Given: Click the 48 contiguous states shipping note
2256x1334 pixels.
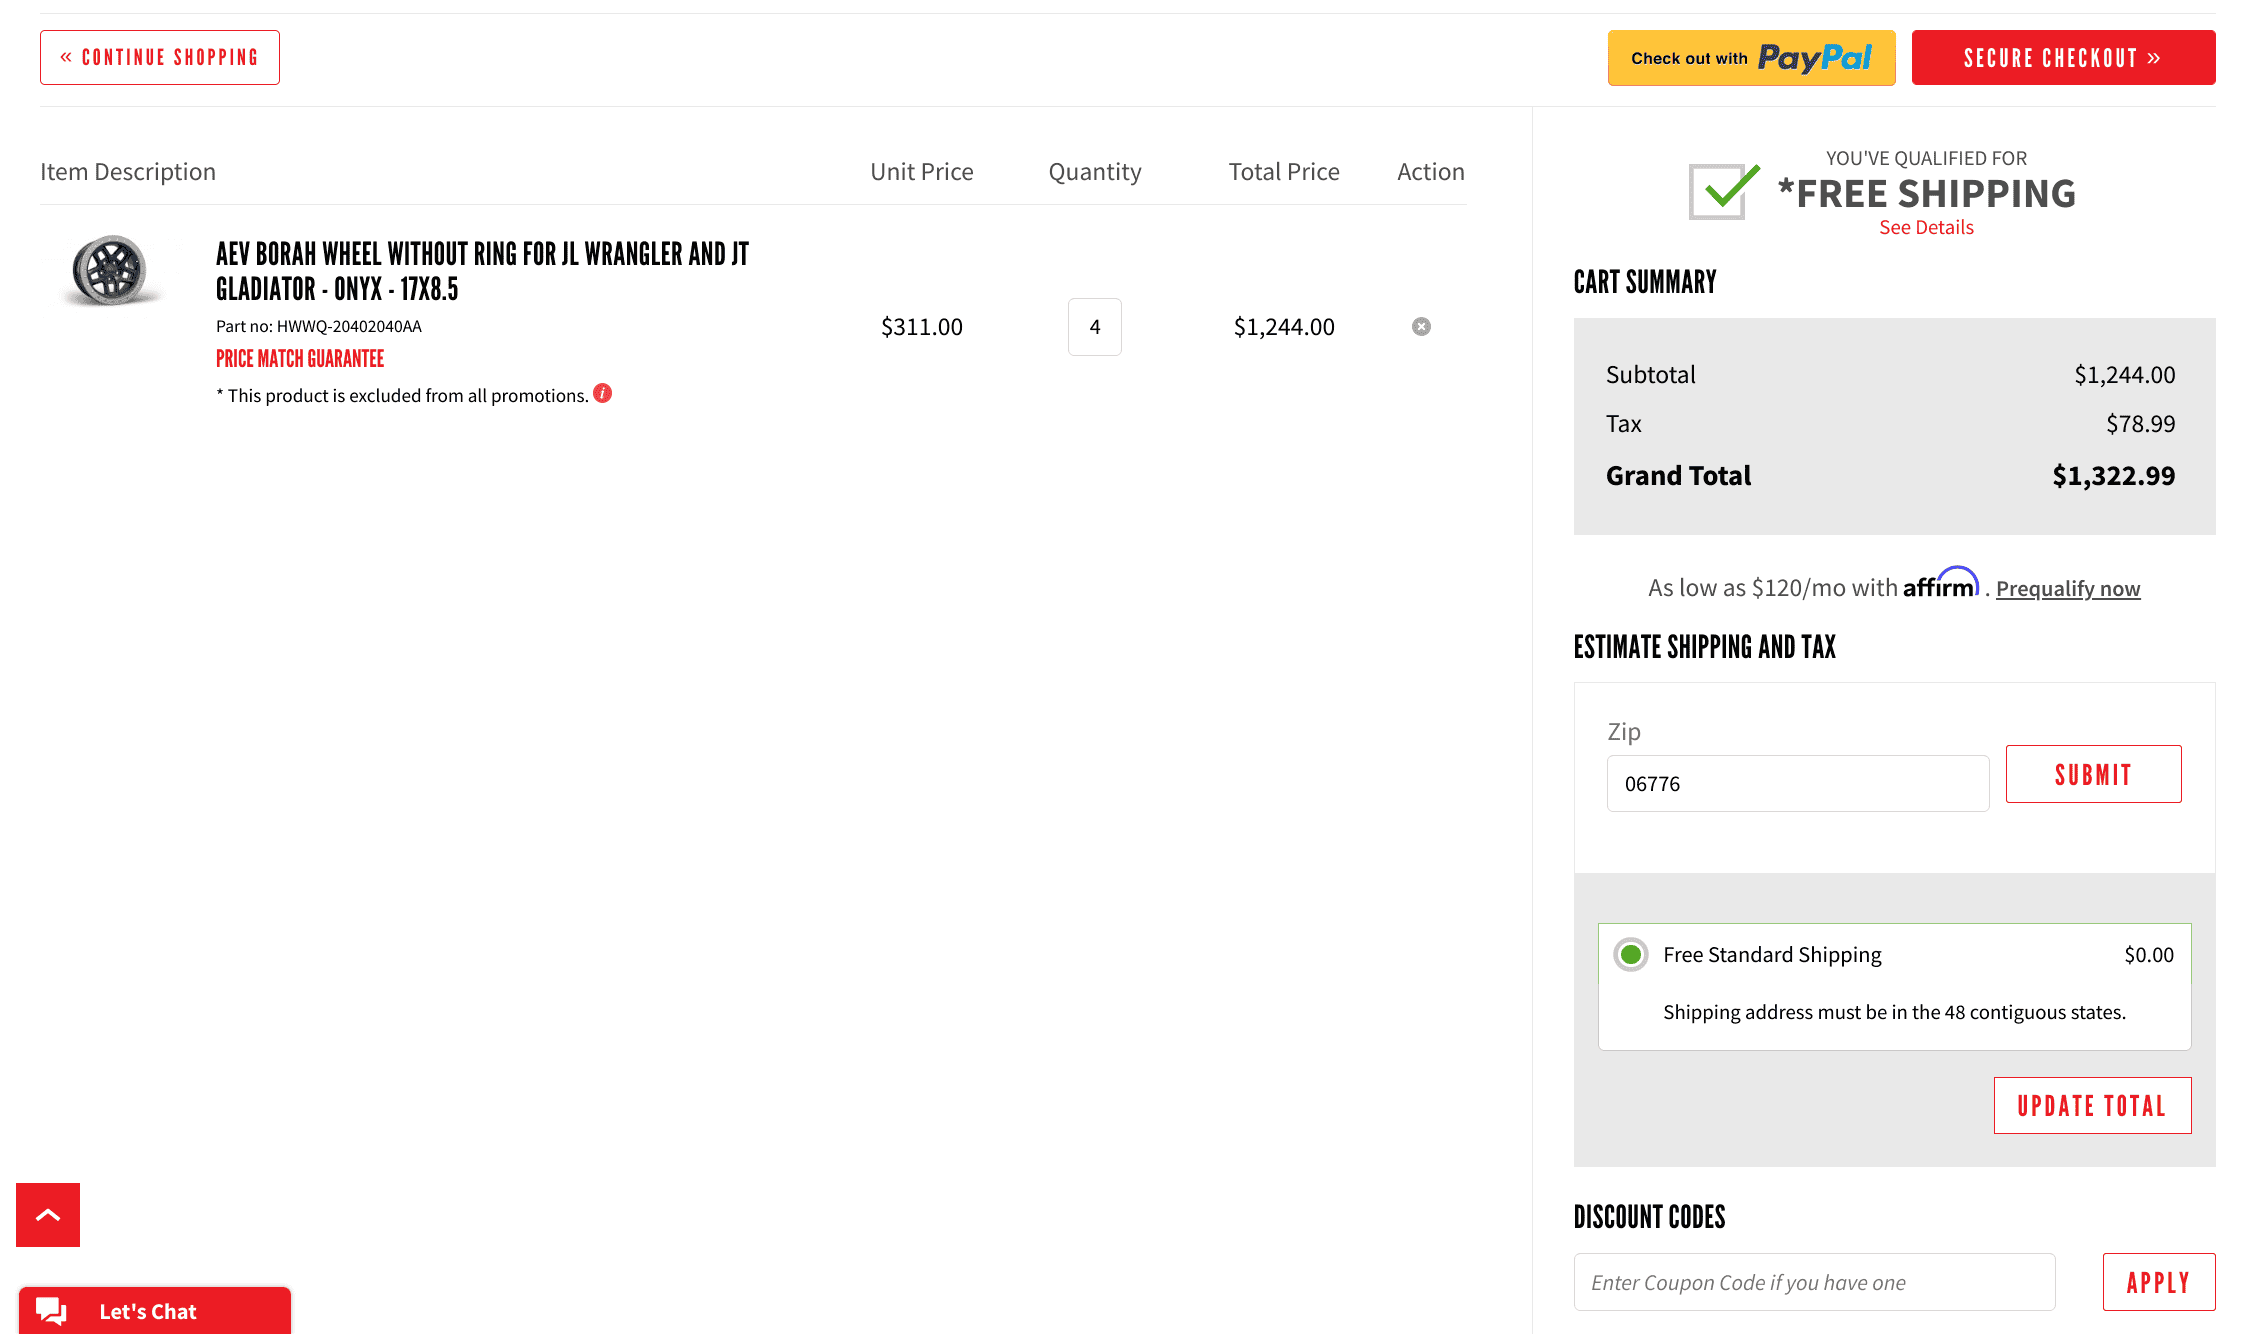Looking at the screenshot, I should tap(1894, 1012).
